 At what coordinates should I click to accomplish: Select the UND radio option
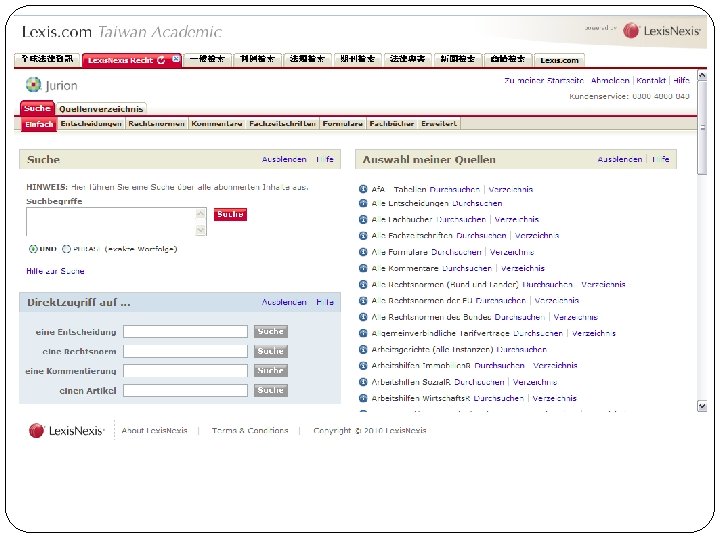[33, 249]
